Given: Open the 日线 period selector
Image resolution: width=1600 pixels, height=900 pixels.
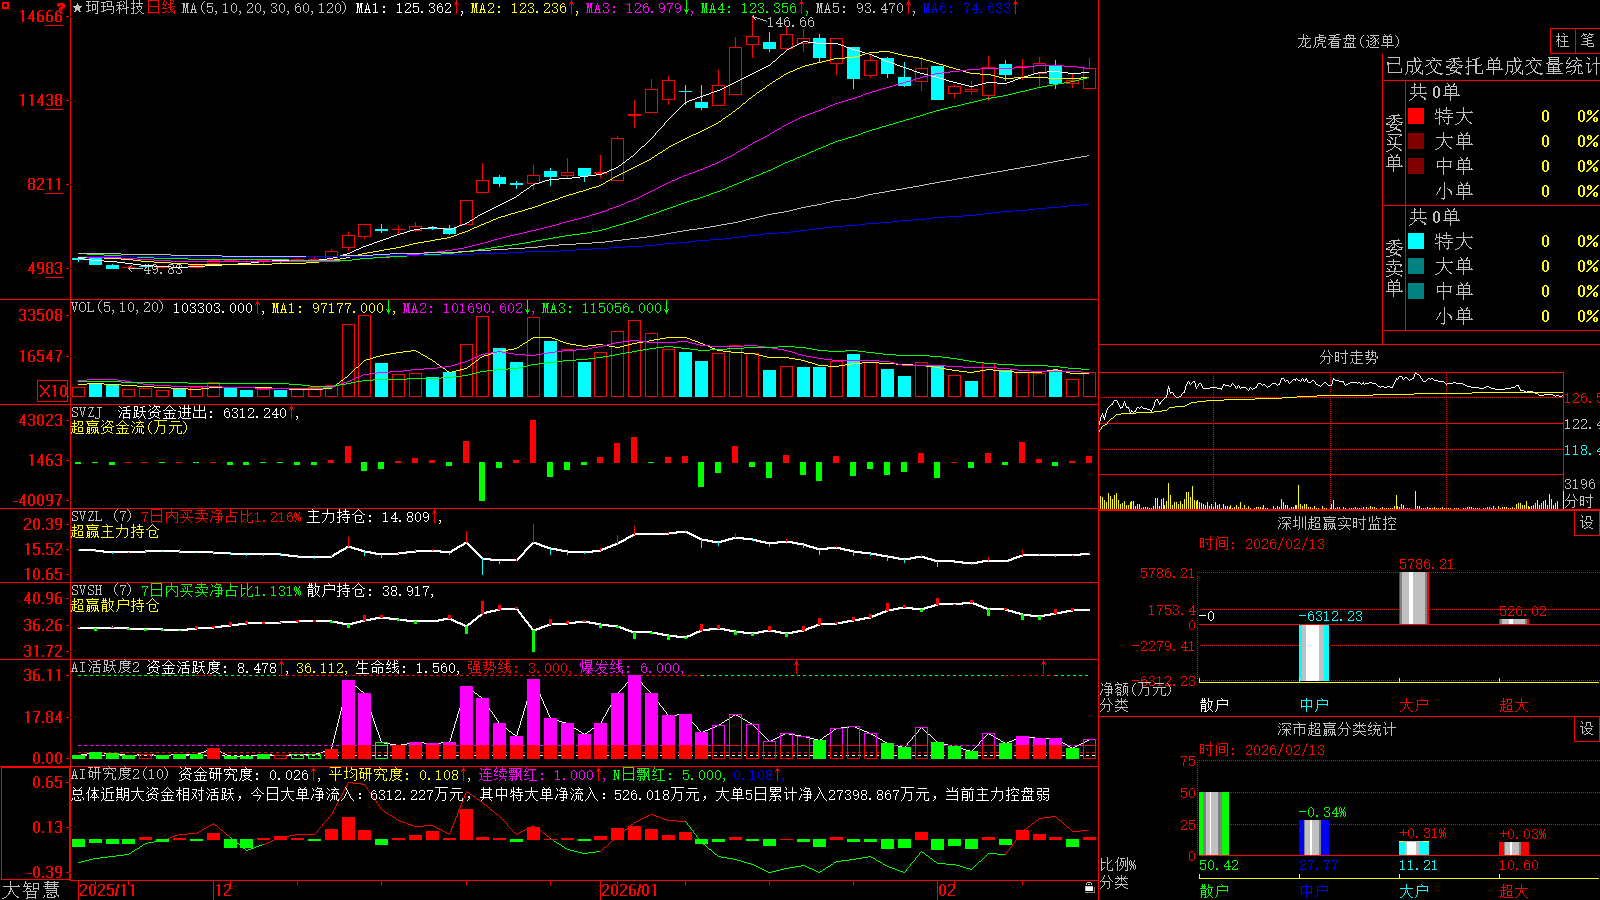Looking at the screenshot, I should [161, 8].
